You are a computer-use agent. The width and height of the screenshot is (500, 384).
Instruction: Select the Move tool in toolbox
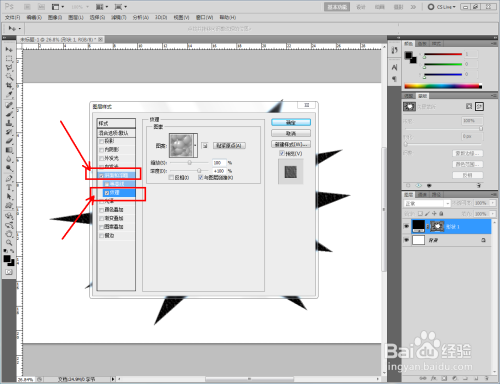[9, 49]
